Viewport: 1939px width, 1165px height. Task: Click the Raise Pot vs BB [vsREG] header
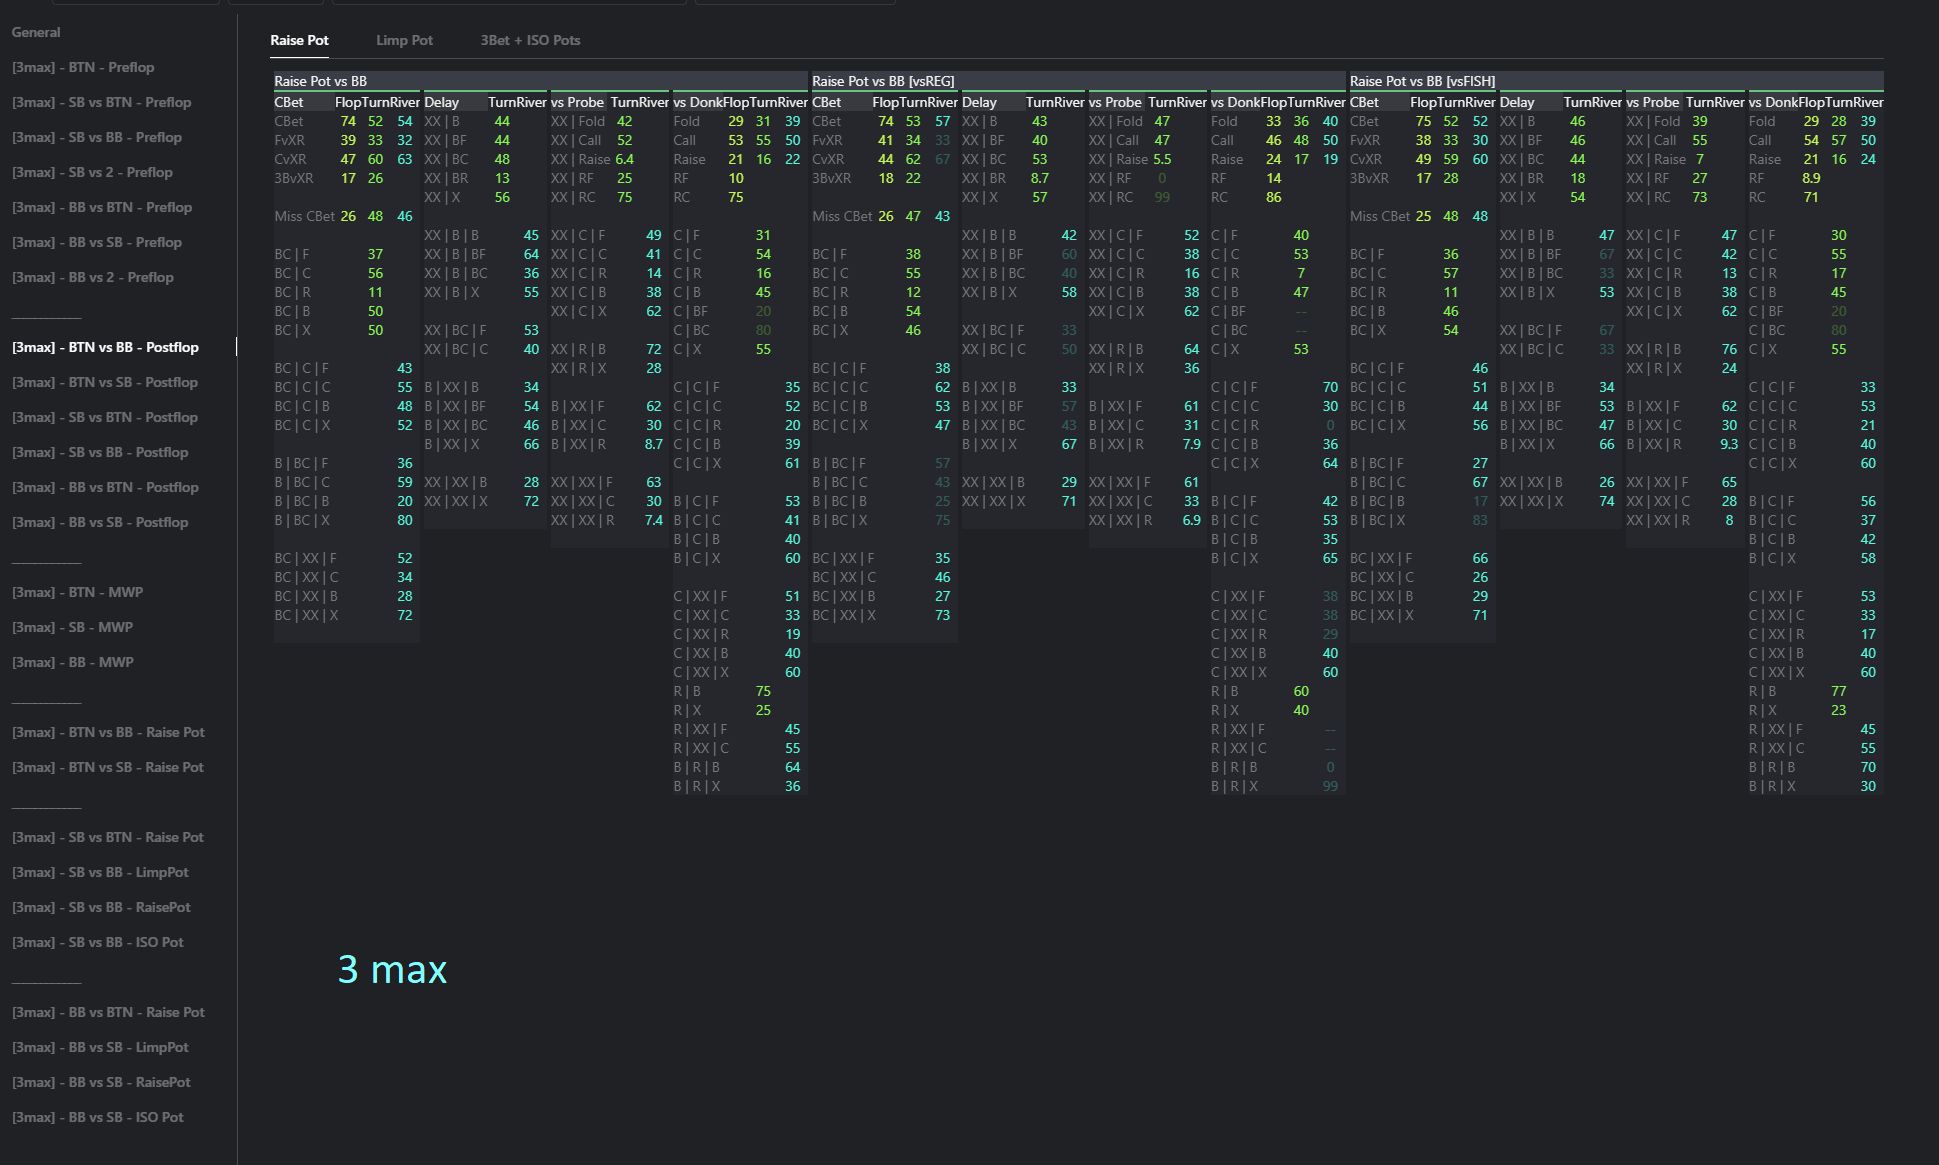point(882,81)
